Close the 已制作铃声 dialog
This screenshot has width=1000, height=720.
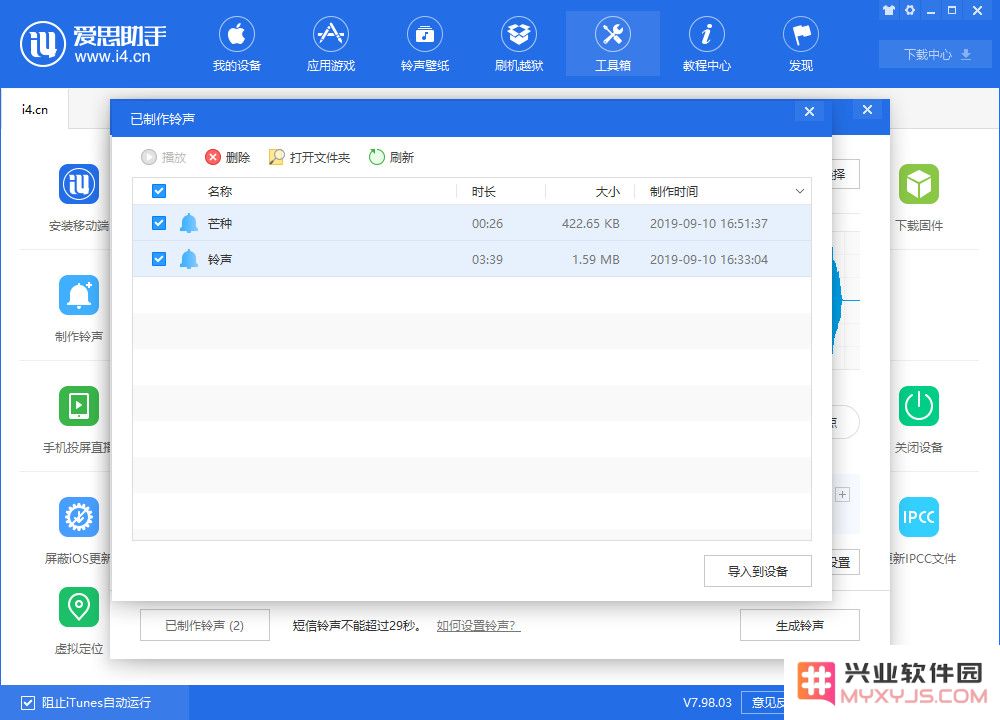(809, 112)
